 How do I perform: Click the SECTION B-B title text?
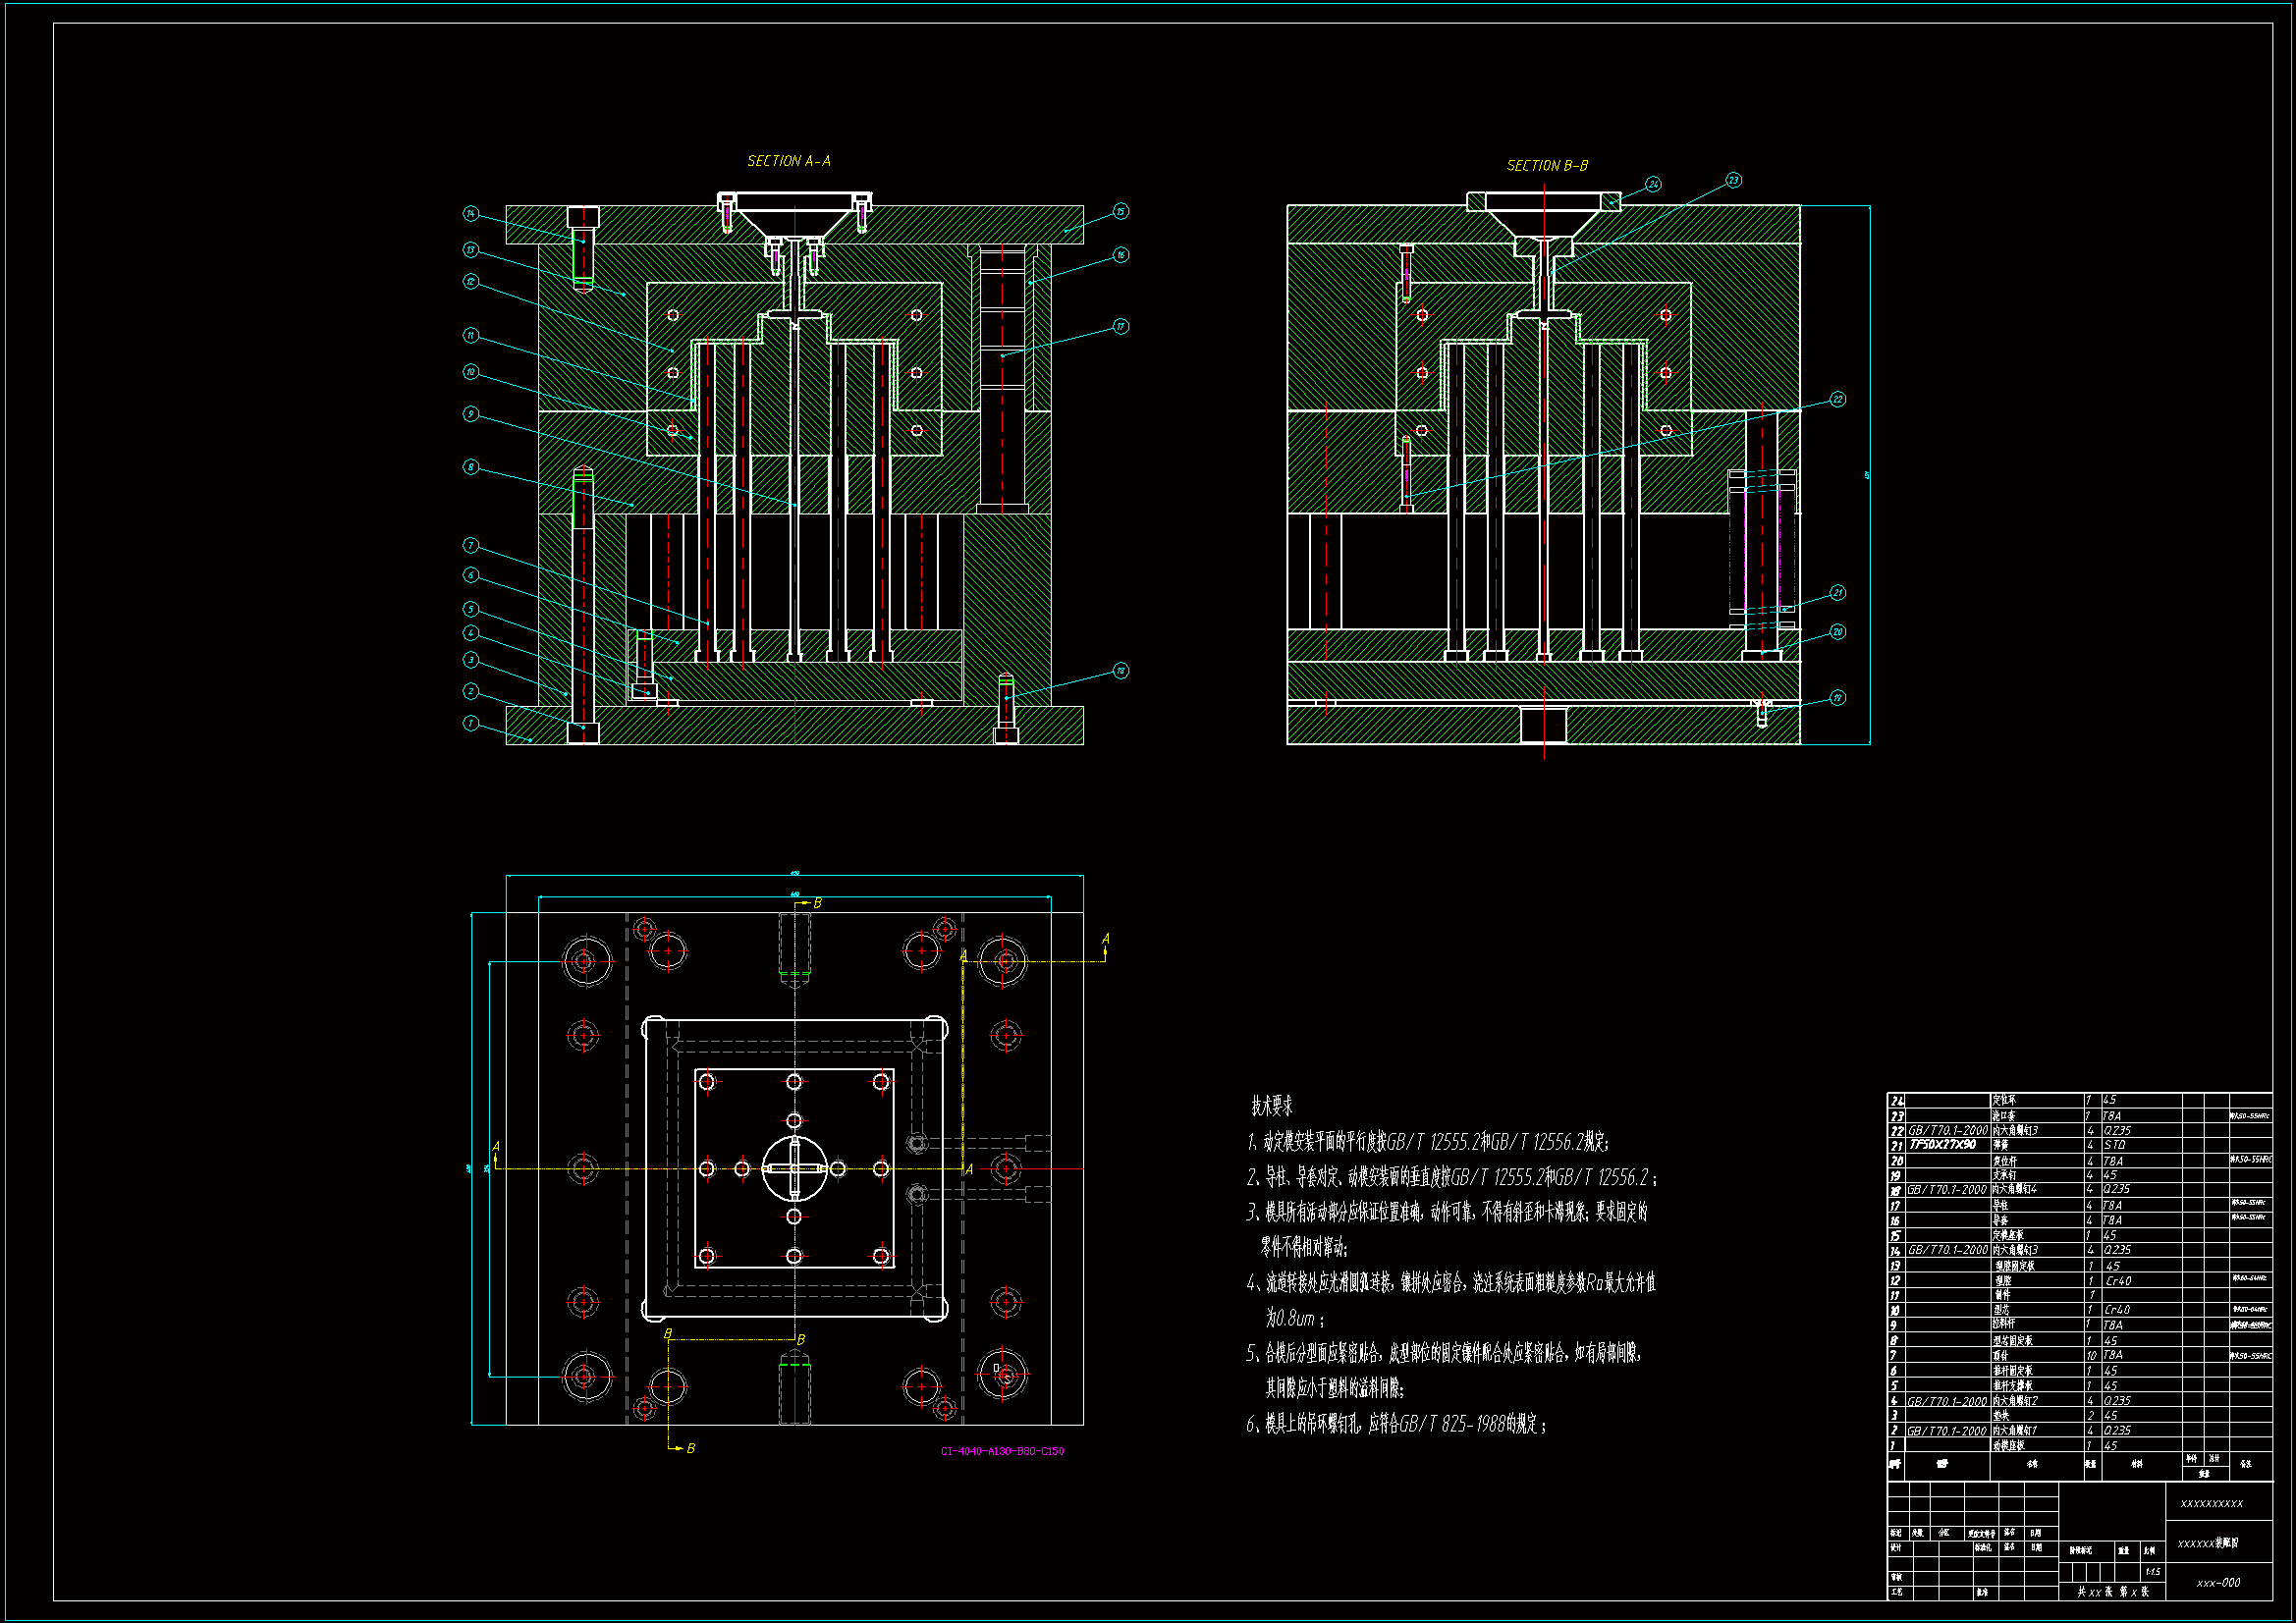click(x=1547, y=166)
